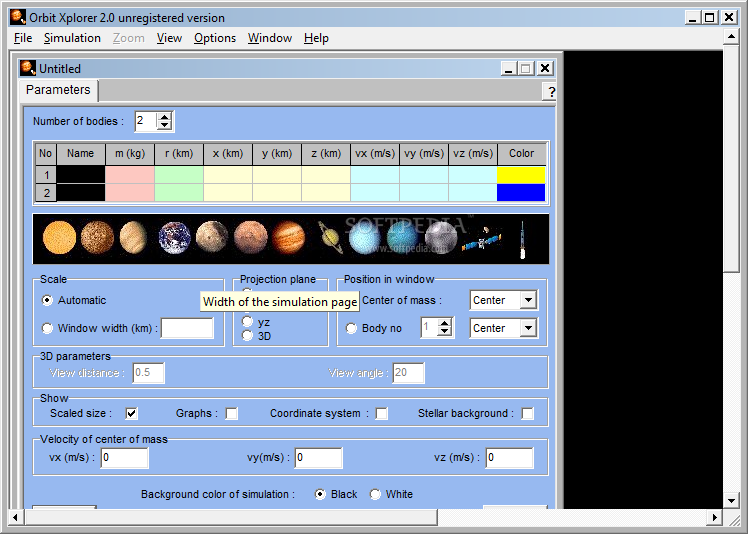This screenshot has height=534, width=748.
Task: Click the m (kg) column header
Action: 130,154
